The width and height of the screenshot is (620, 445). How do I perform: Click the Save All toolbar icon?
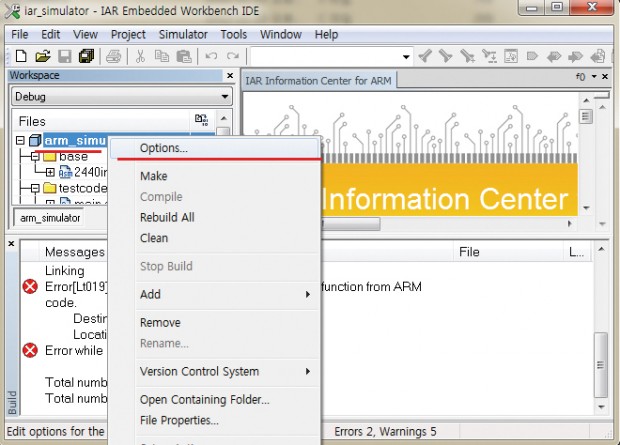87,56
